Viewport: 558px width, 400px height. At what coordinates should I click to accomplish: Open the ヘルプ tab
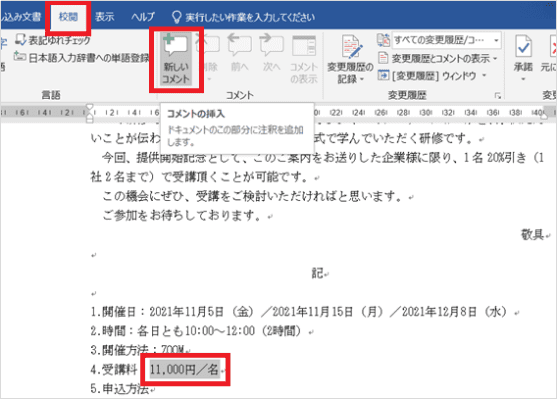coord(143,17)
